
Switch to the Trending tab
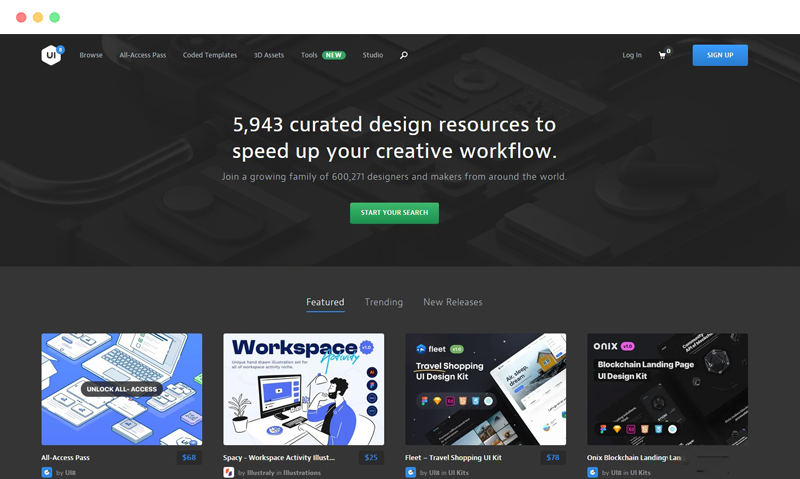click(384, 302)
